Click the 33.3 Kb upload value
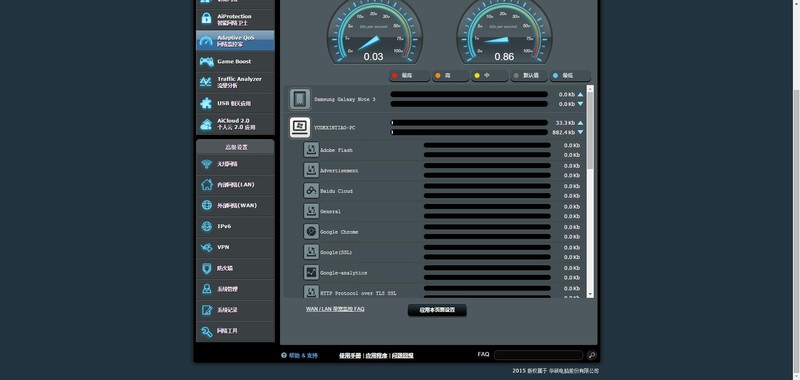Screen dimensions: 800x380 click(565, 123)
